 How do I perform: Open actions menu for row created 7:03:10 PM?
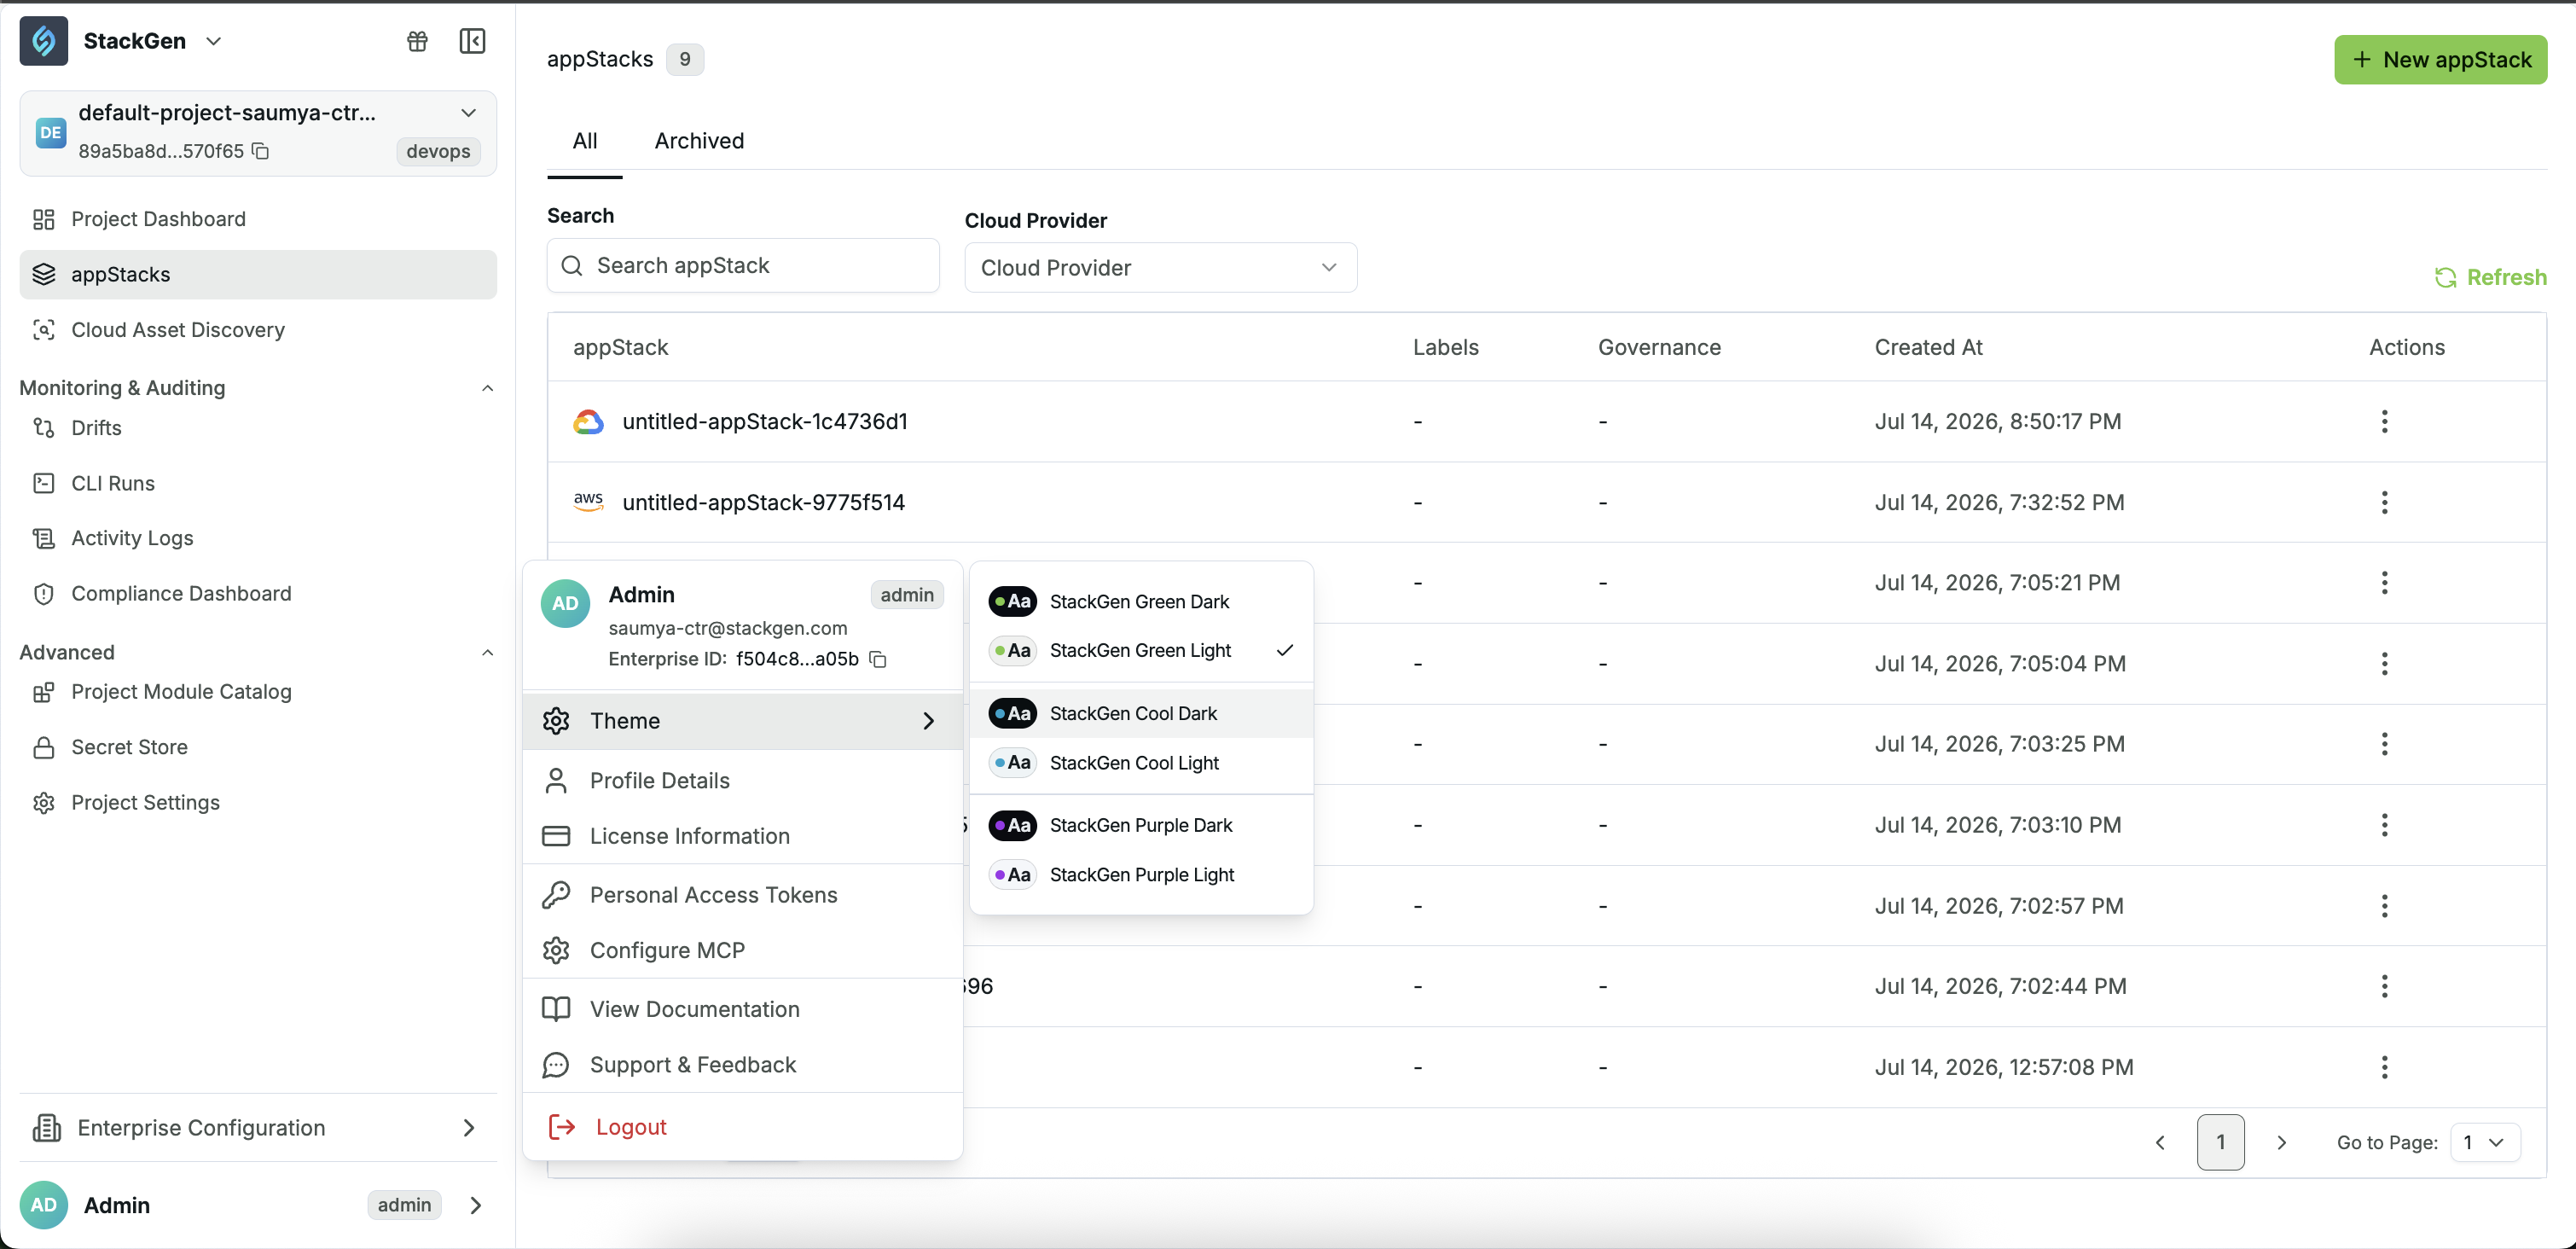coord(2384,825)
